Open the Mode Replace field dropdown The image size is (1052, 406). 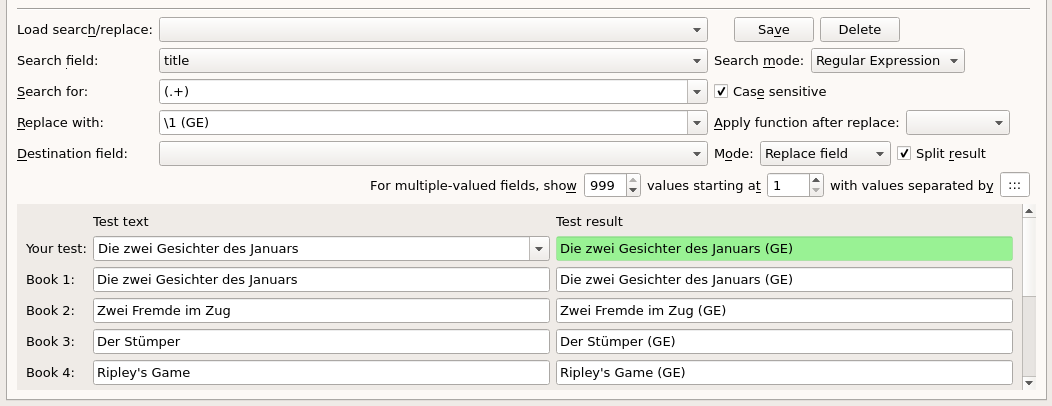pos(879,153)
